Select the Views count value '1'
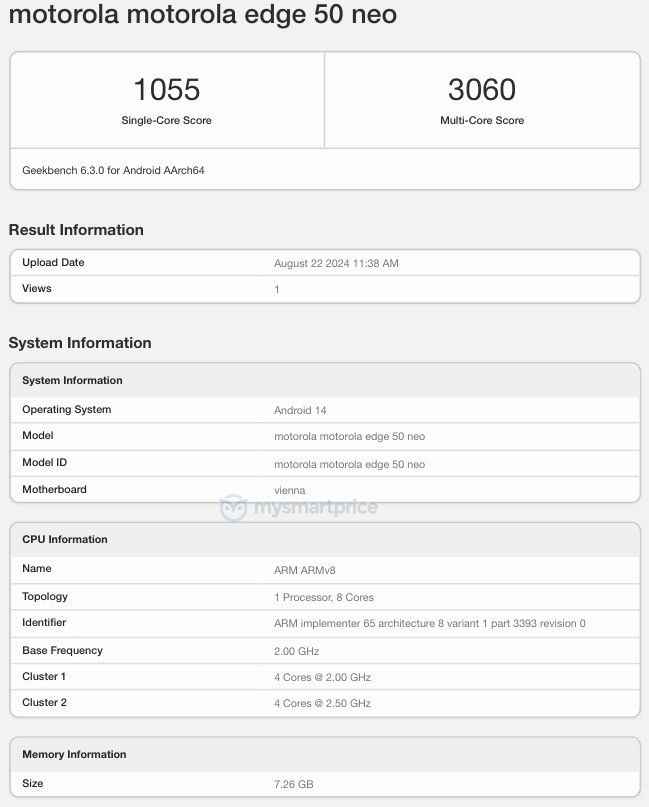649x807 pixels. click(277, 290)
